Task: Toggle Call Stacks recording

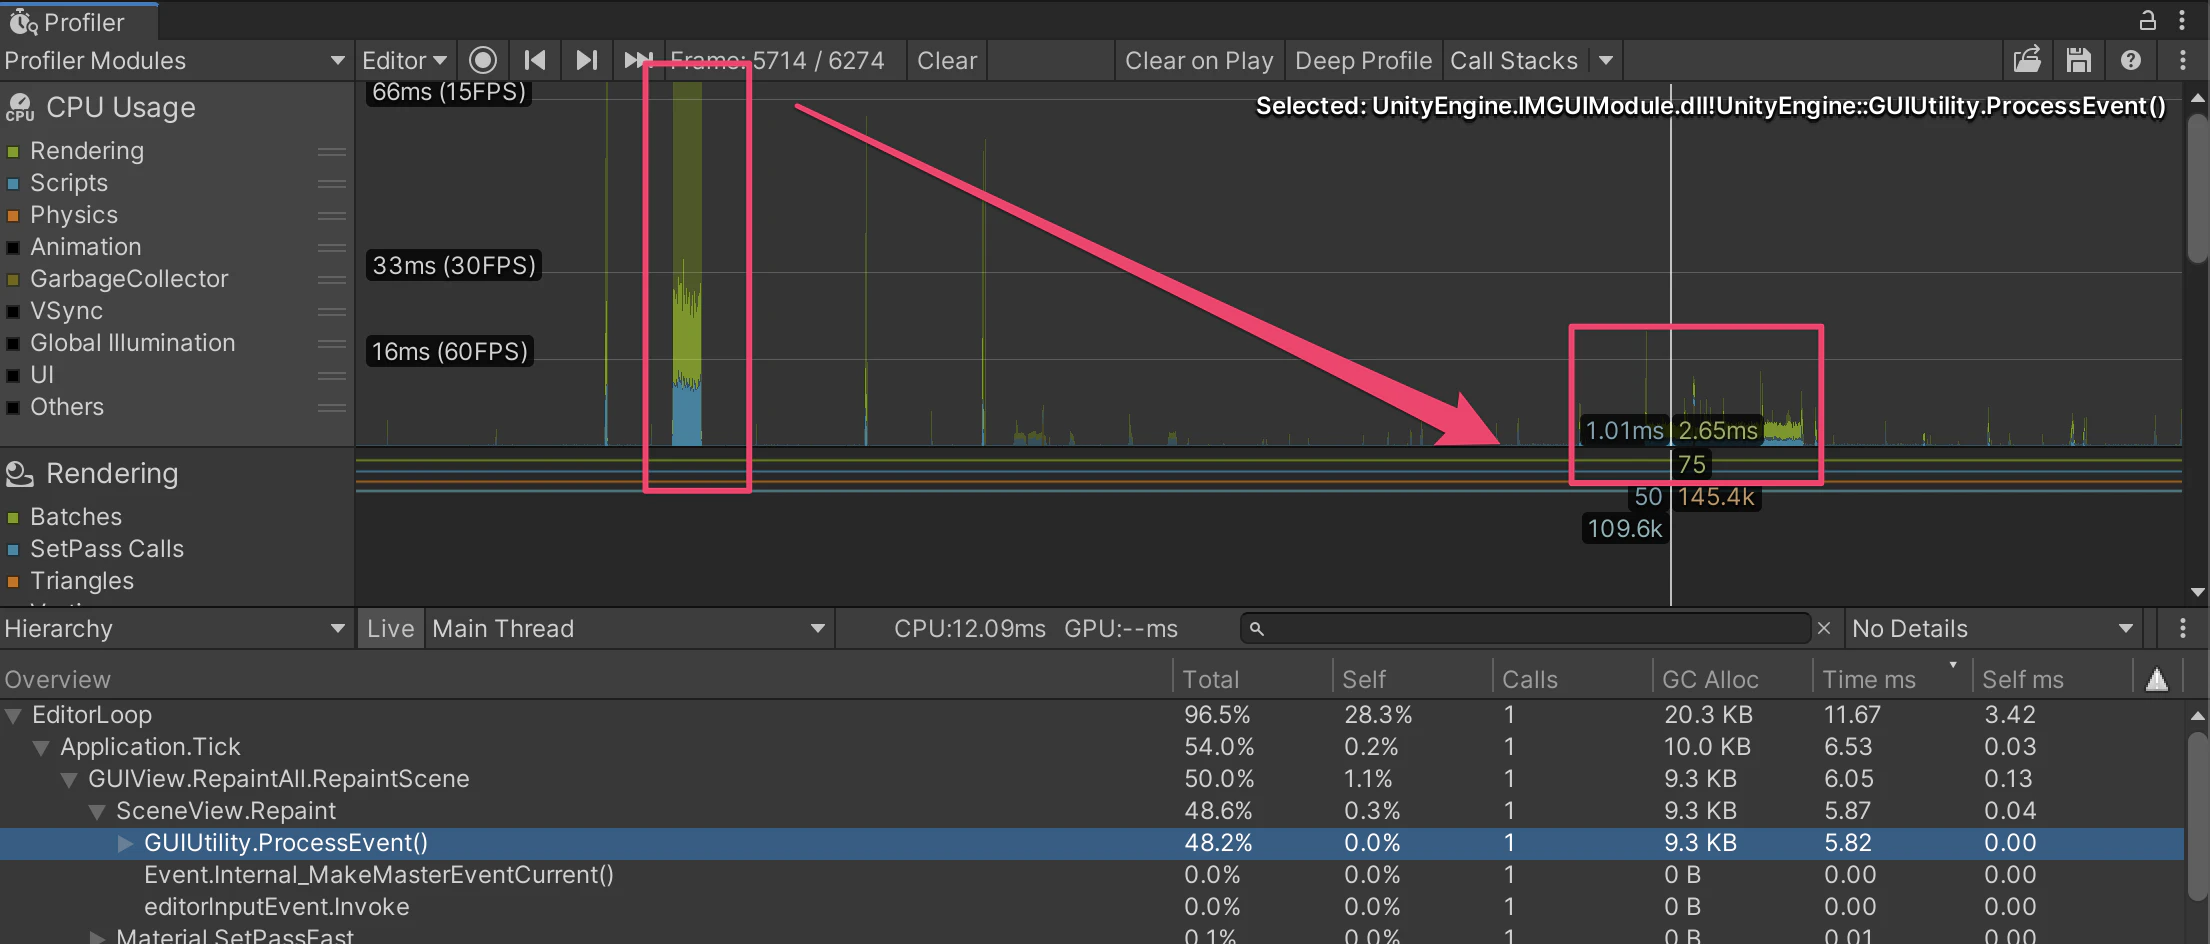Action: [1514, 60]
